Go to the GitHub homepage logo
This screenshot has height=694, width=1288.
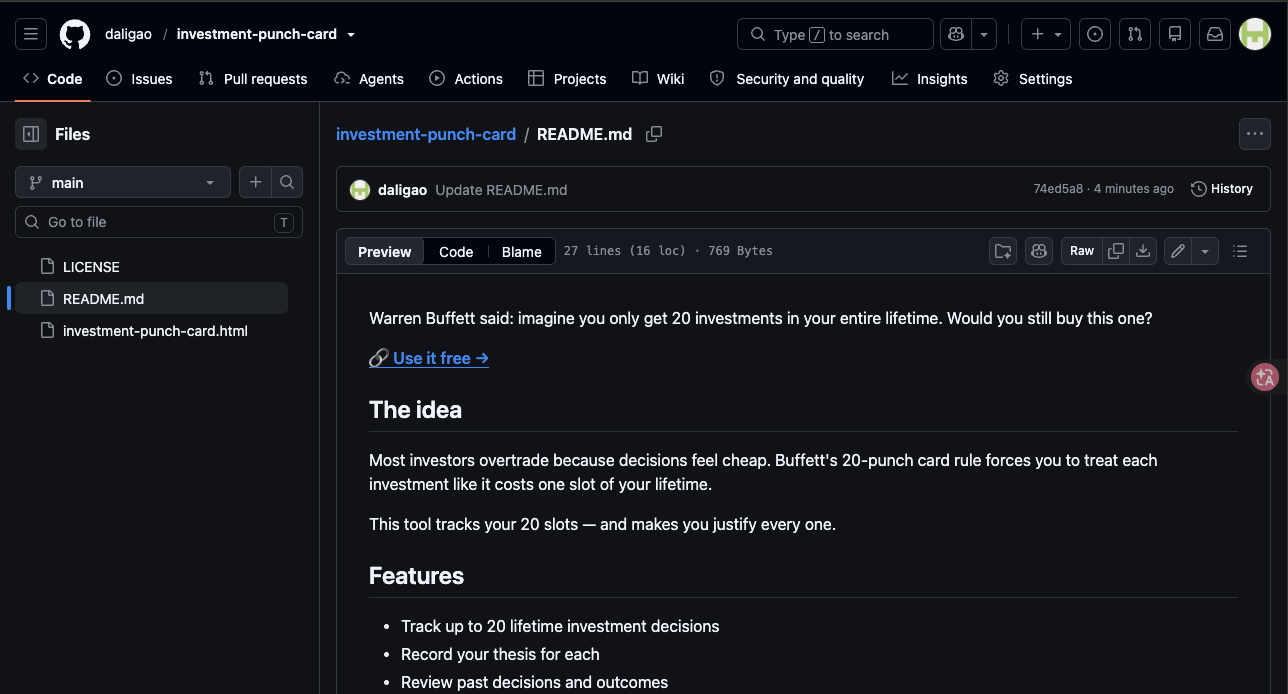(x=75, y=34)
